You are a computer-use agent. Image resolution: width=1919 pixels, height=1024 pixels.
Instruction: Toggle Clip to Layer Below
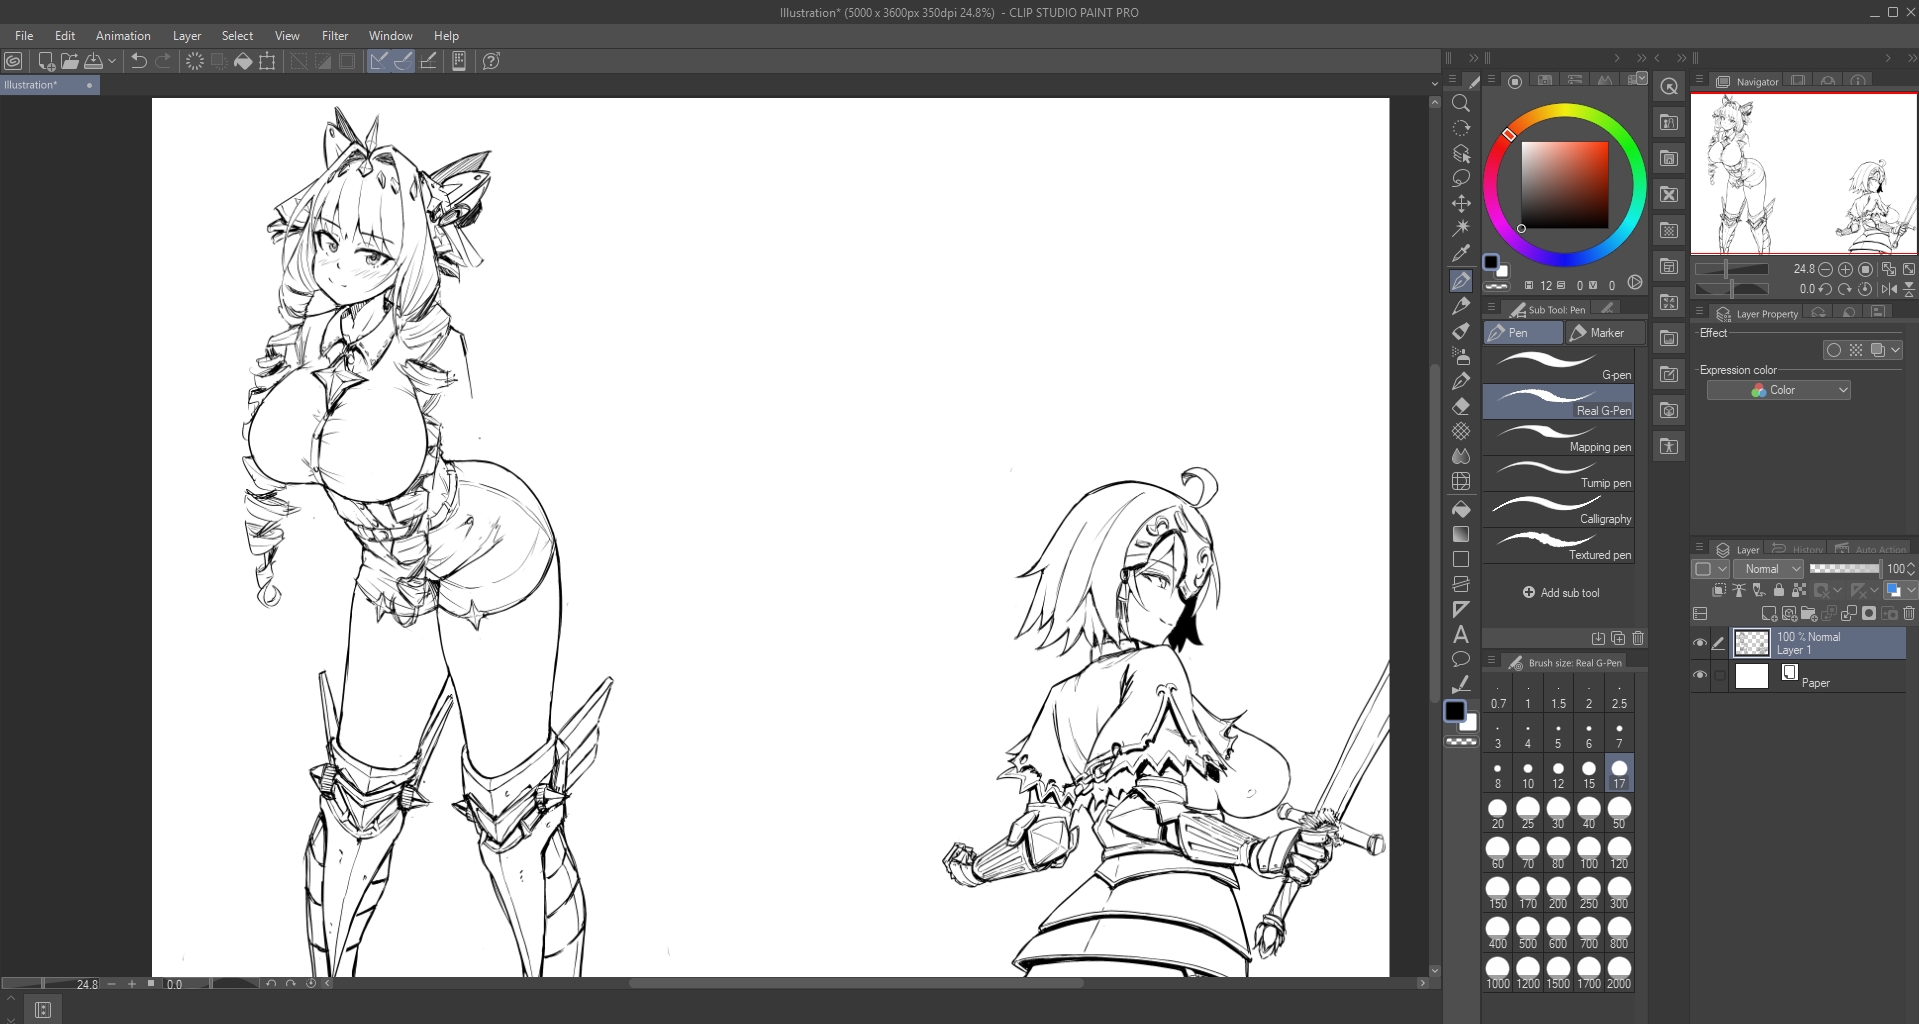[1719, 590]
